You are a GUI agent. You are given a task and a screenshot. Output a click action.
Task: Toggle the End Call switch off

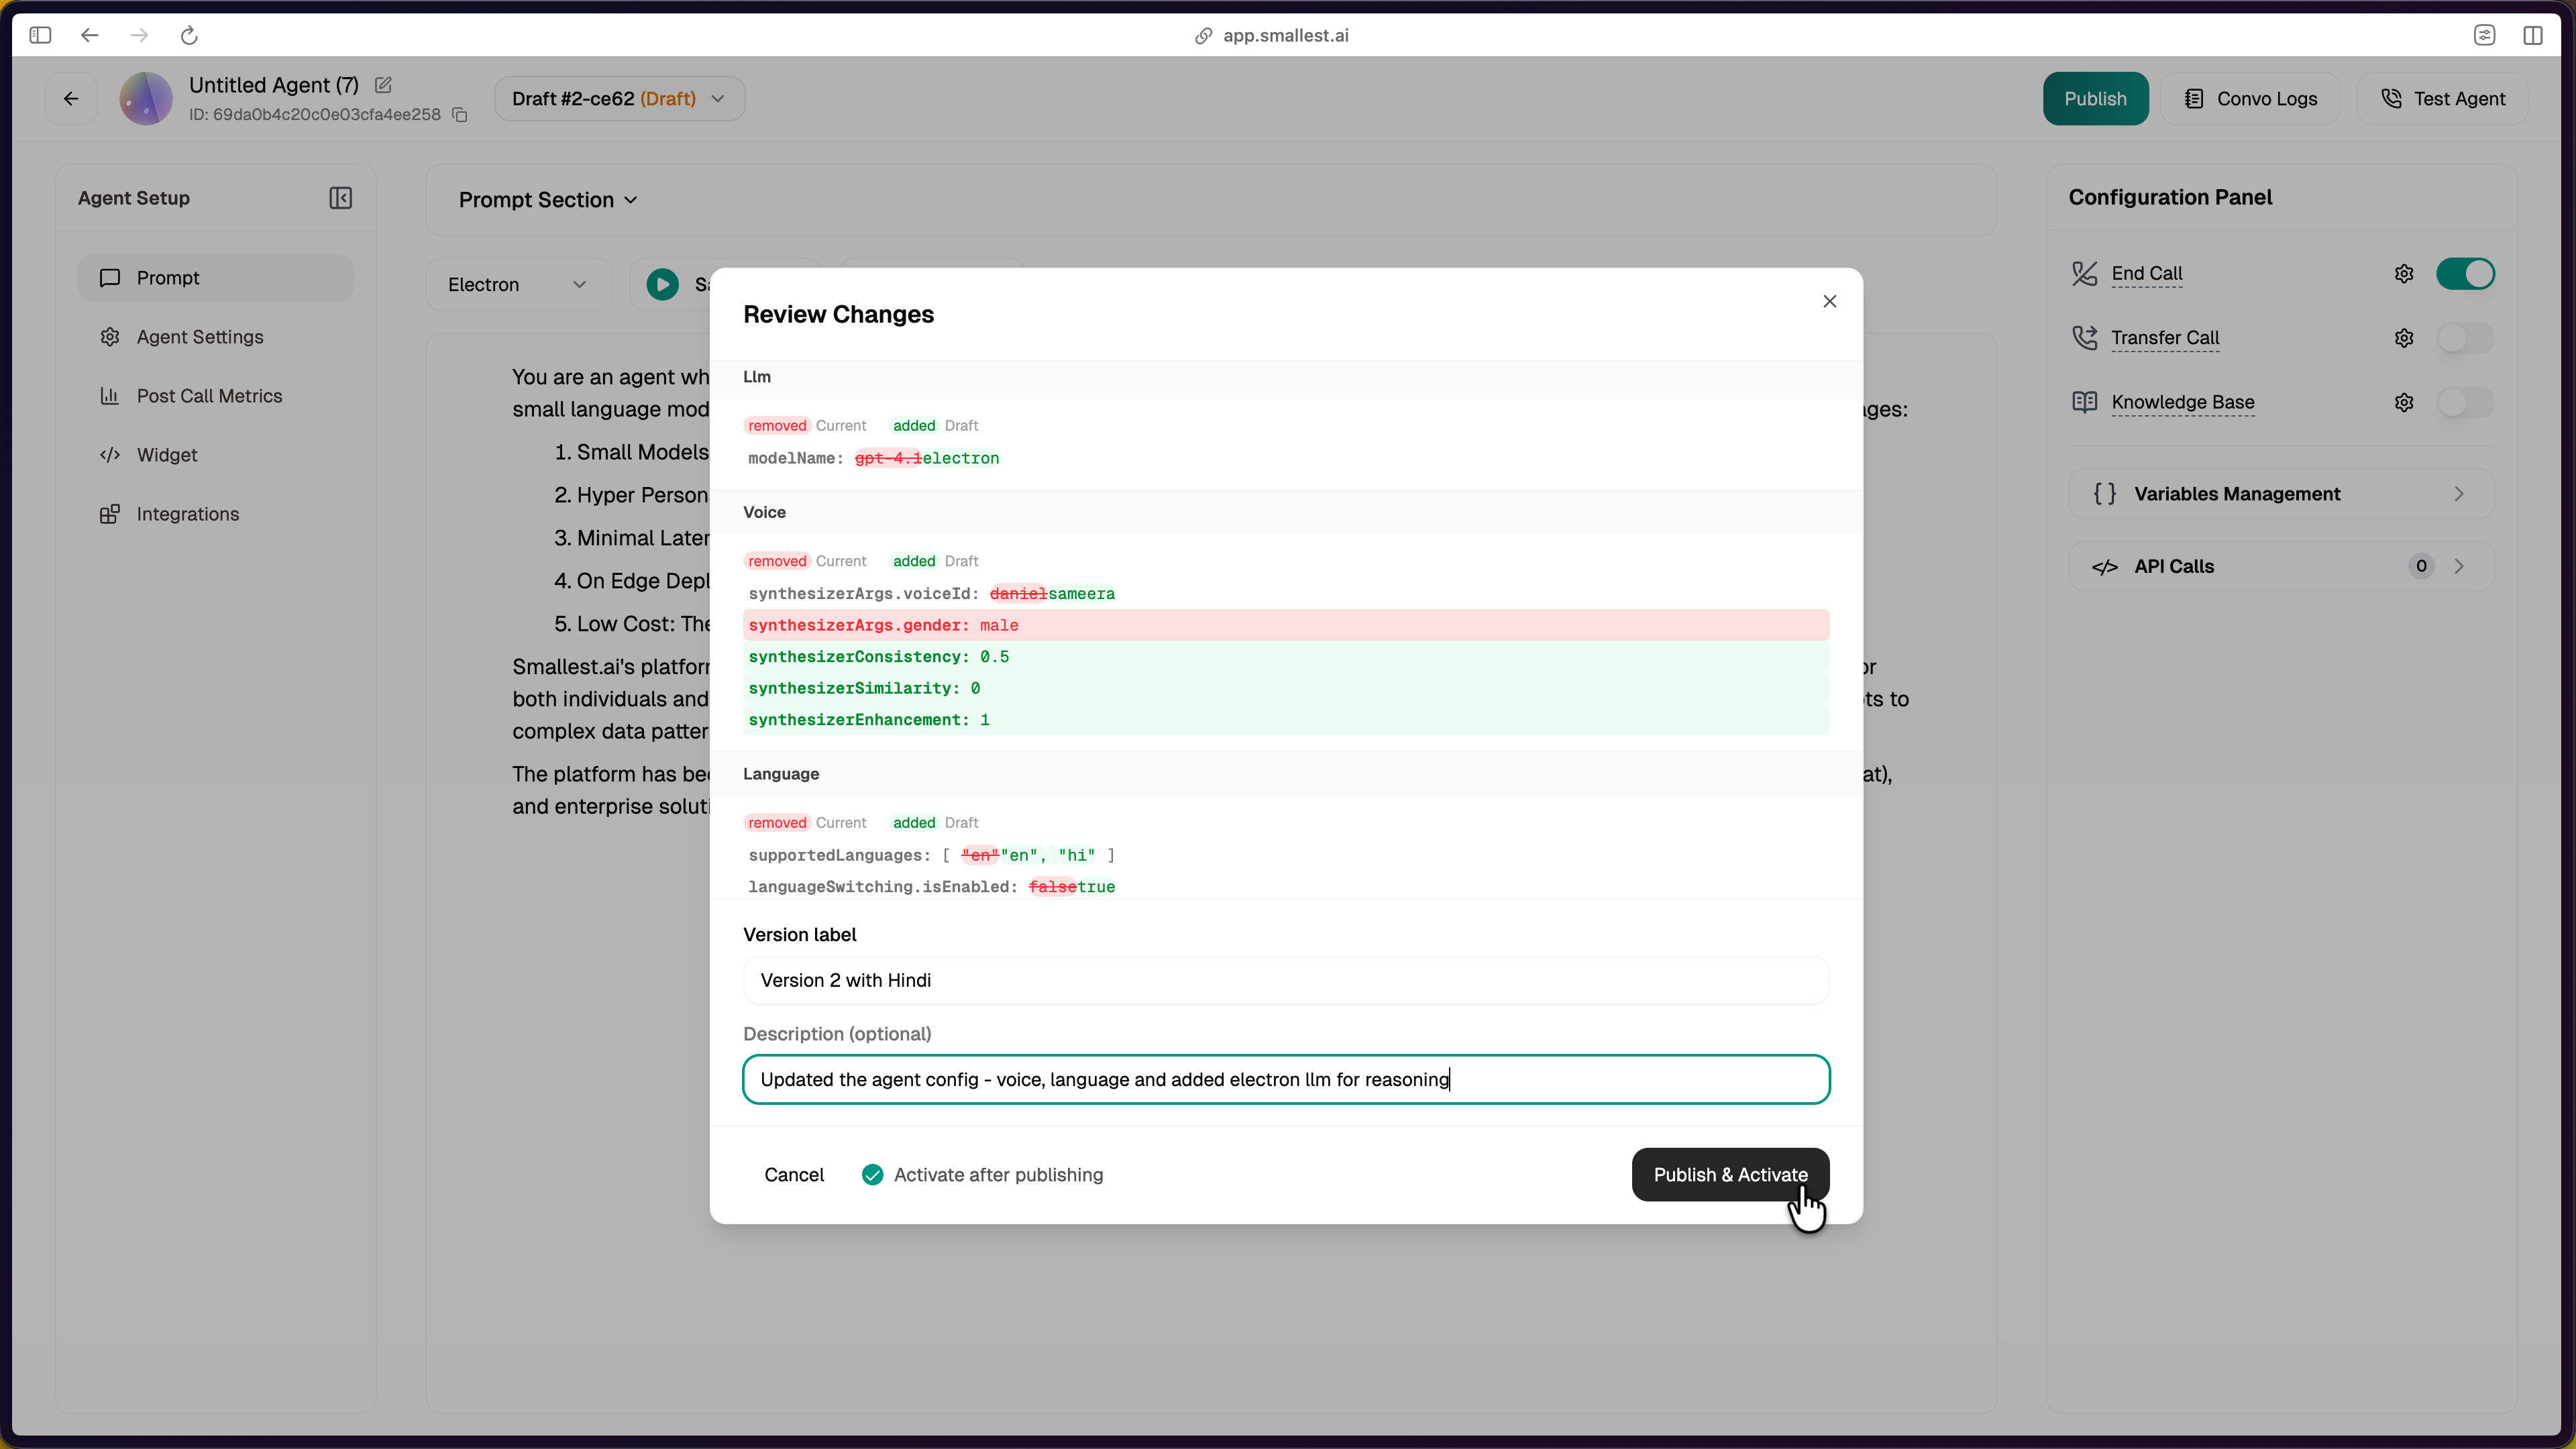tap(2465, 274)
